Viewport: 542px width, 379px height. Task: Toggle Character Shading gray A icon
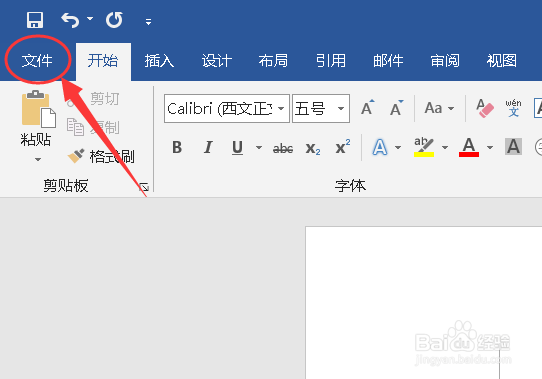pyautogui.click(x=513, y=147)
